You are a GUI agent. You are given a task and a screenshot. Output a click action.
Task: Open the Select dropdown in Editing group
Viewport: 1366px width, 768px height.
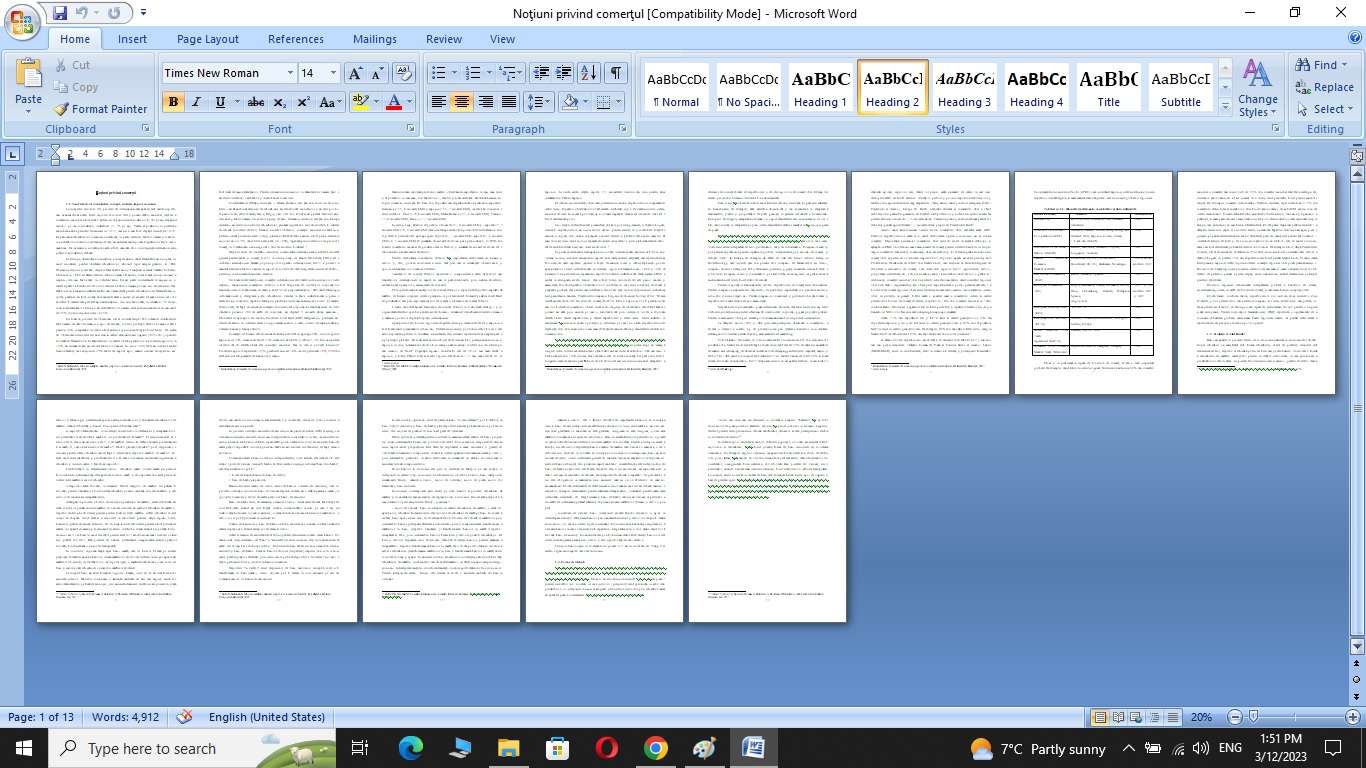pyautogui.click(x=1328, y=109)
